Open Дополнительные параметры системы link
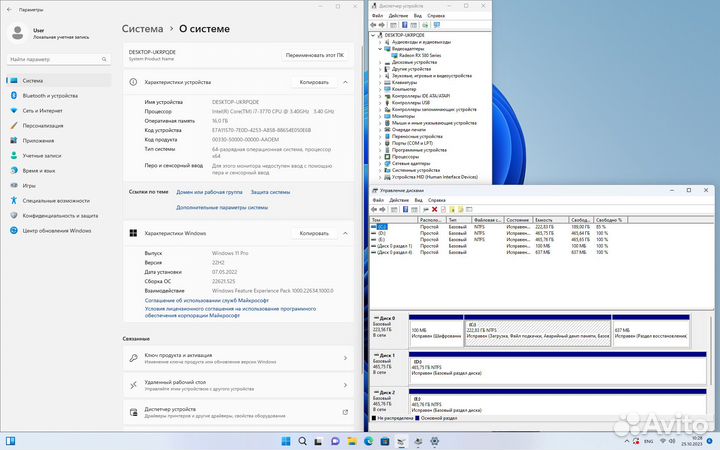The width and height of the screenshot is (720, 450). pyautogui.click(x=222, y=207)
